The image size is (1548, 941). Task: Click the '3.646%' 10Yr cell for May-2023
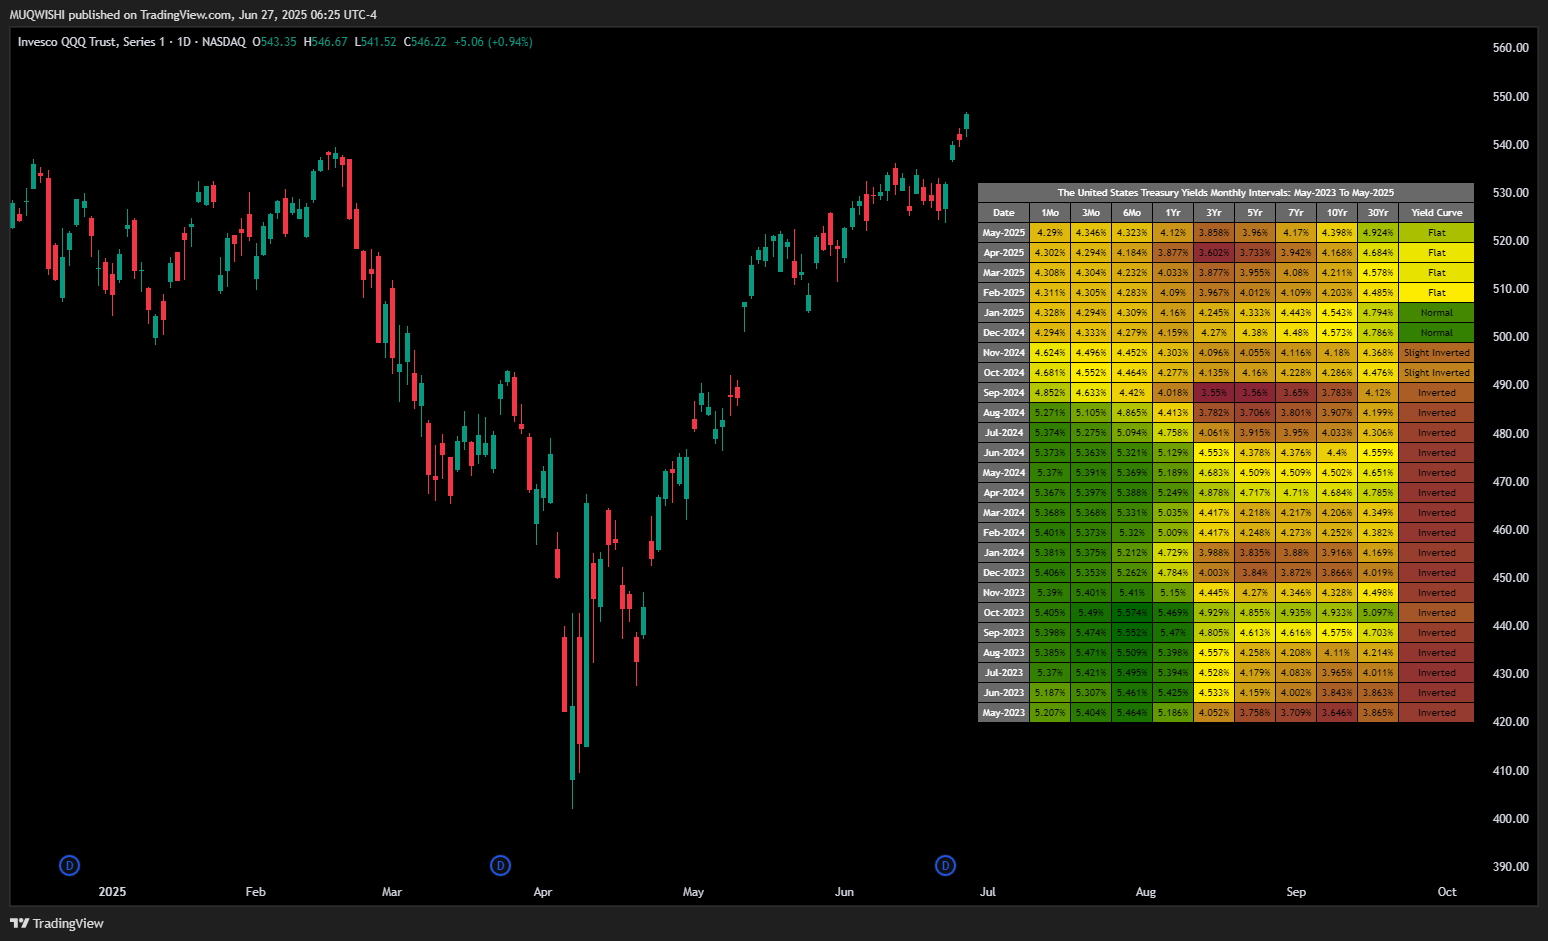click(1337, 713)
